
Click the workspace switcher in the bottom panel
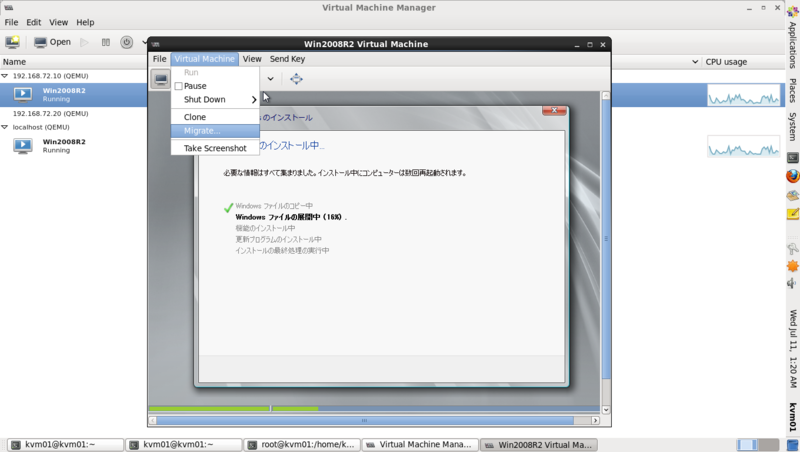(758, 445)
